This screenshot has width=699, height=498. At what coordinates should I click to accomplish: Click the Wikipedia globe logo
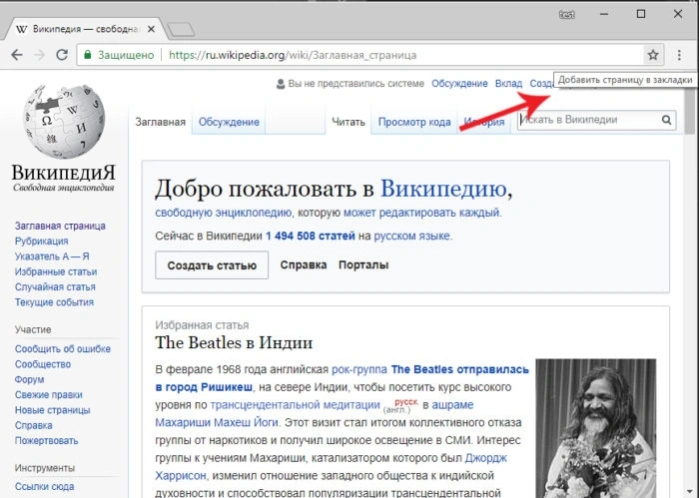pos(64,121)
